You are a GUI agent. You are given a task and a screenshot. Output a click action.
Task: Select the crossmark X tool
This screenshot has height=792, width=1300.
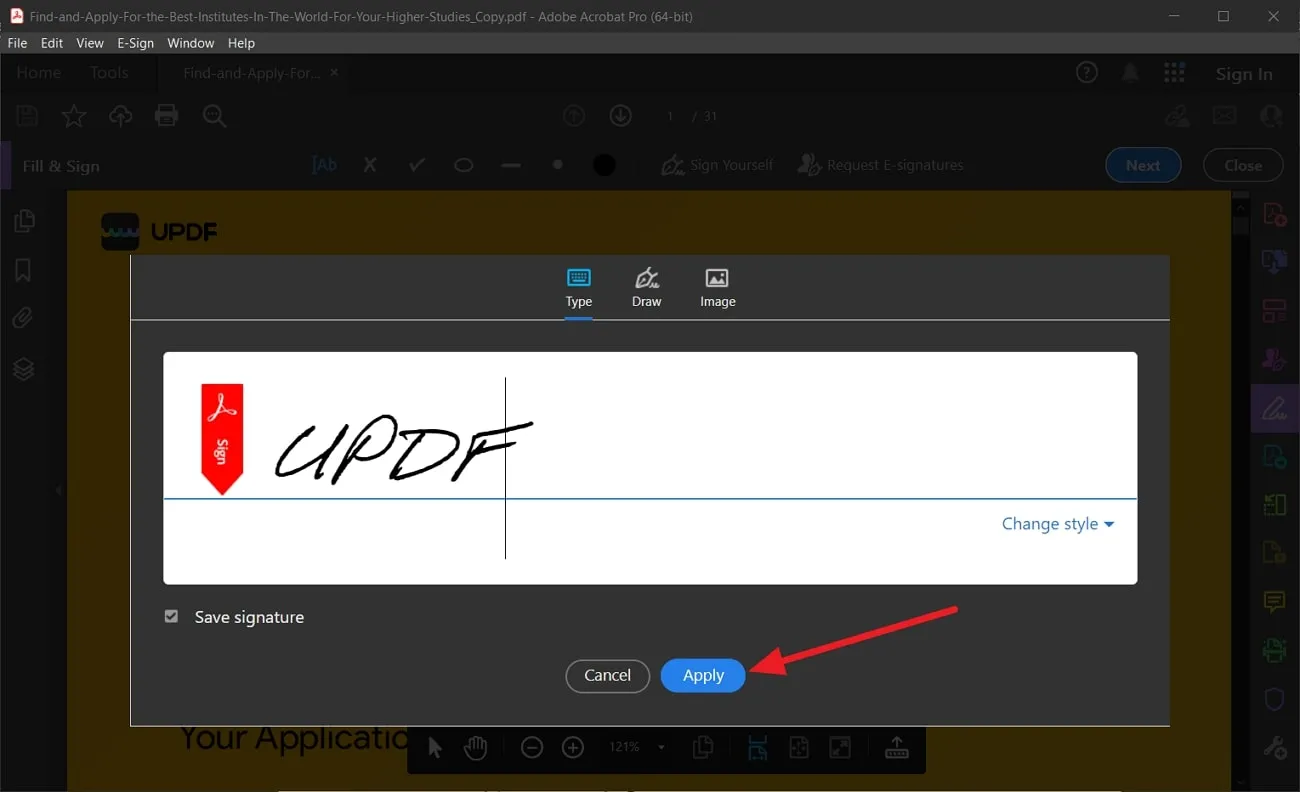[370, 165]
